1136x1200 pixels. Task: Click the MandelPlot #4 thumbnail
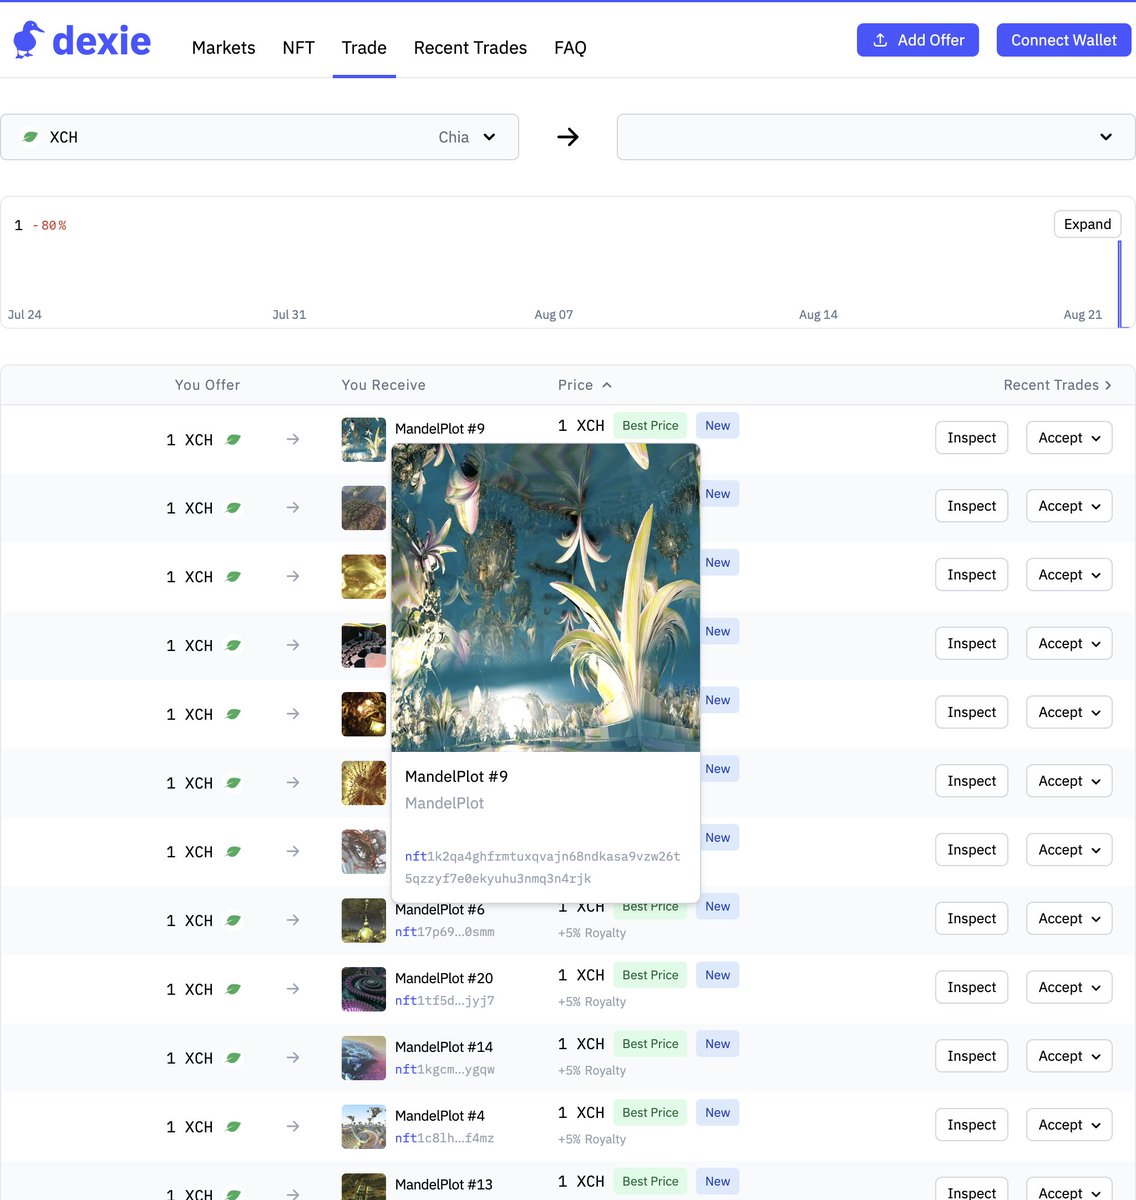coord(364,1127)
